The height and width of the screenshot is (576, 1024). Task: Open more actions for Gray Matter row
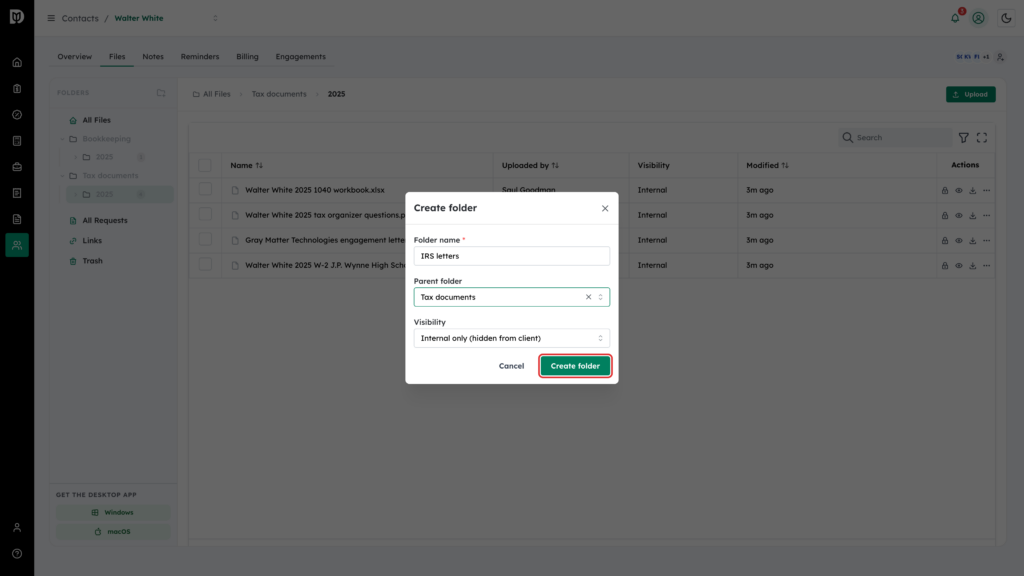point(986,240)
